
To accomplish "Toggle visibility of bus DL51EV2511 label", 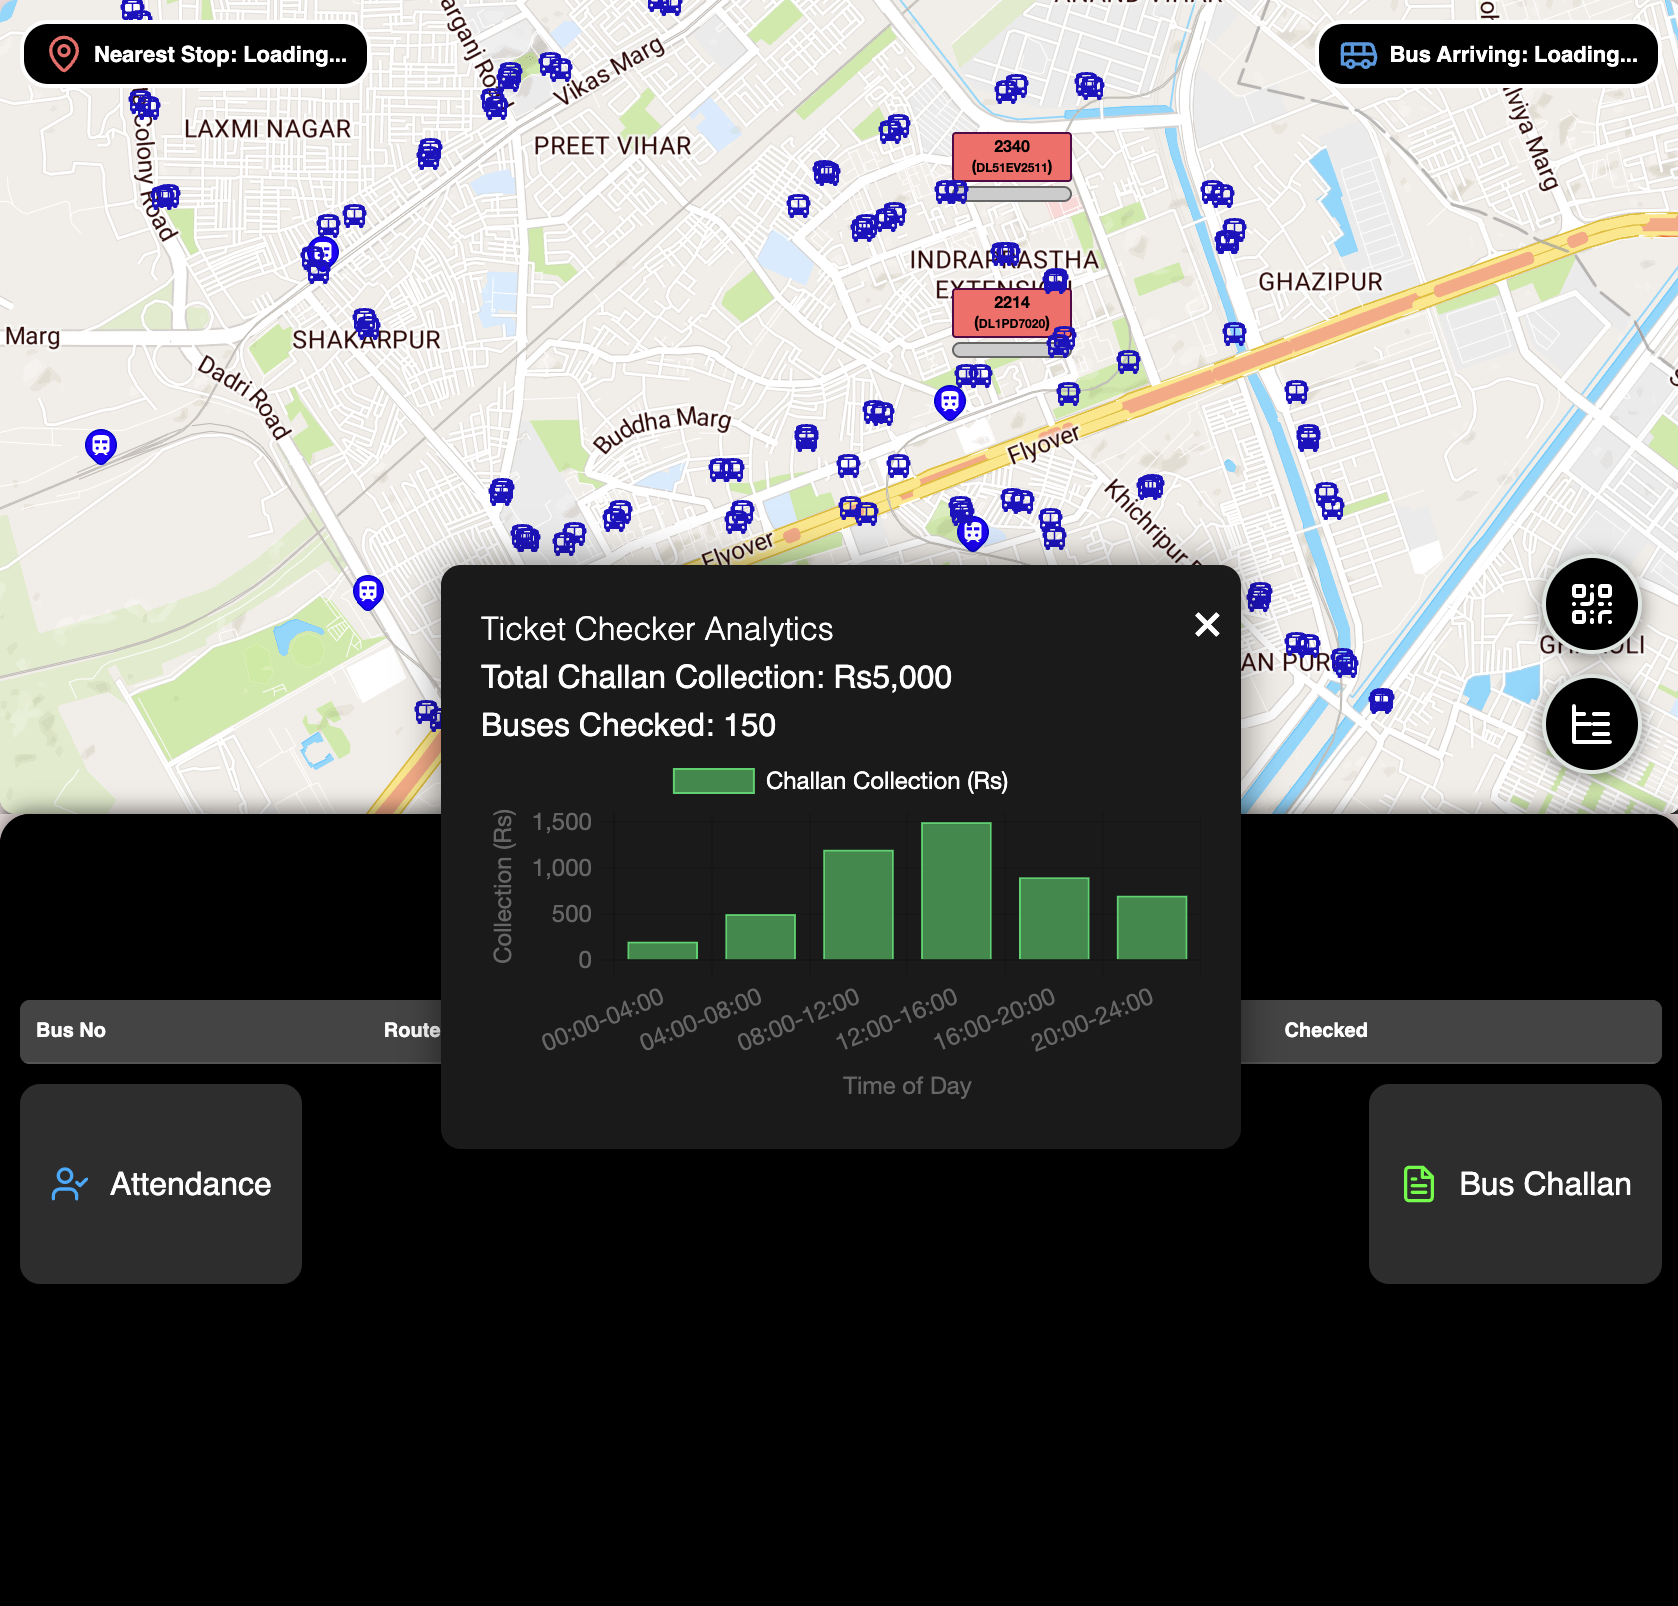I will click(1010, 168).
